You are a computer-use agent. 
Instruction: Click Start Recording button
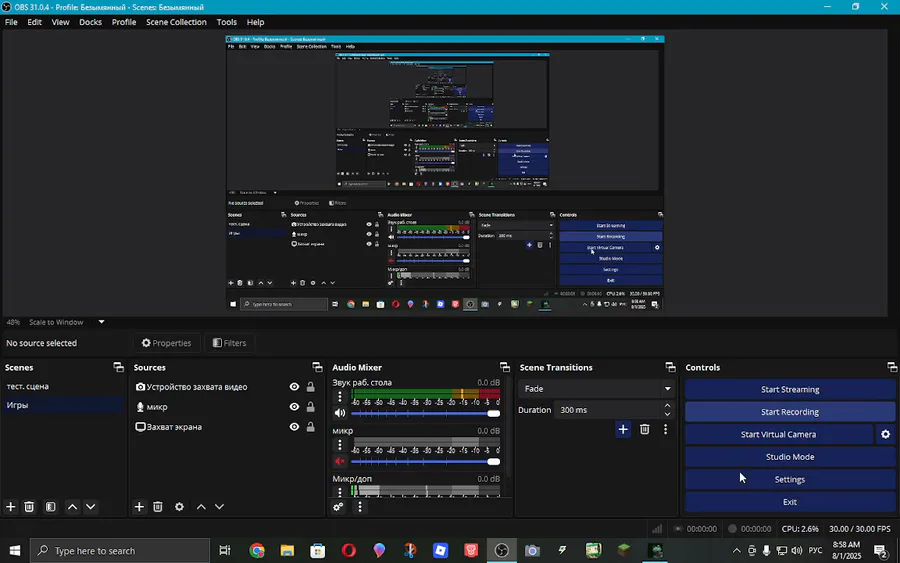(790, 412)
